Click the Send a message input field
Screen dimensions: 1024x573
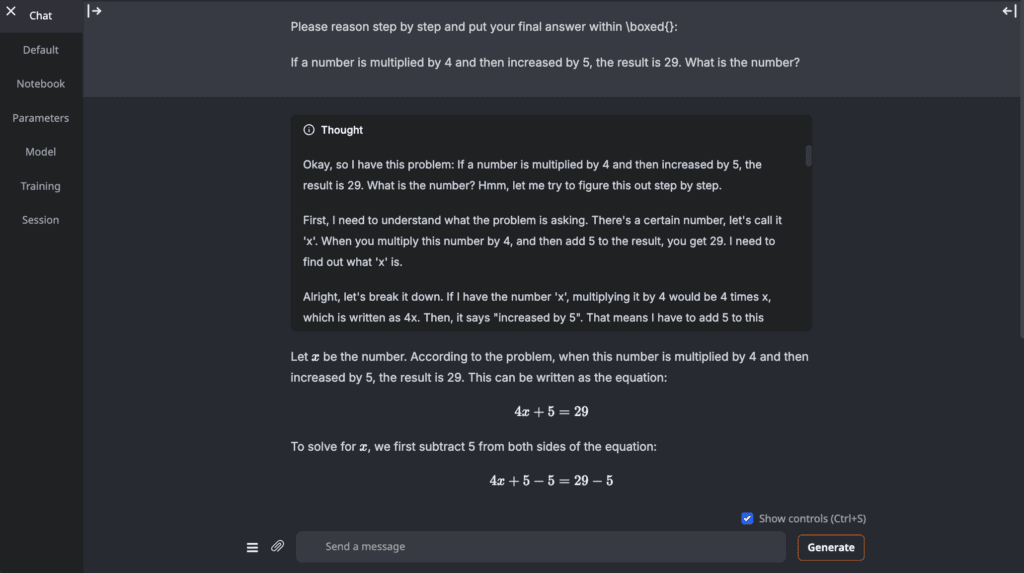click(541, 546)
